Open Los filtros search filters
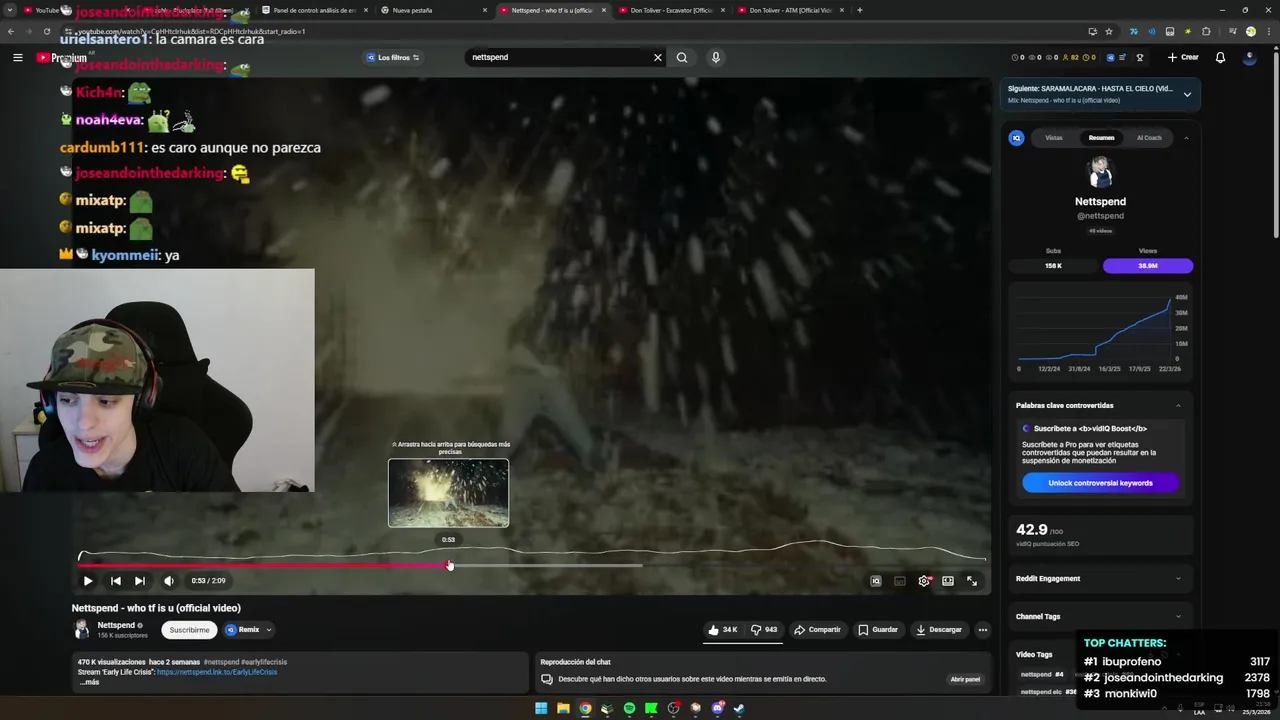The image size is (1280, 720). 393,58
